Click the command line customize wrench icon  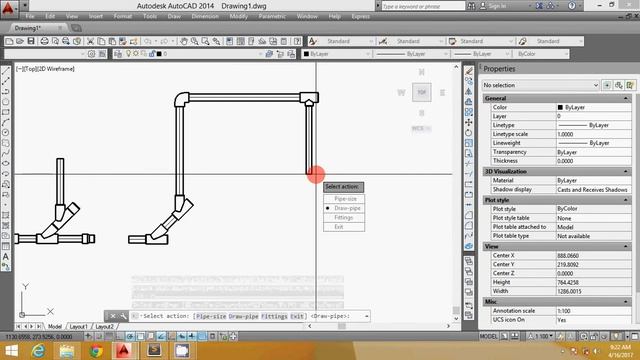click(123, 316)
